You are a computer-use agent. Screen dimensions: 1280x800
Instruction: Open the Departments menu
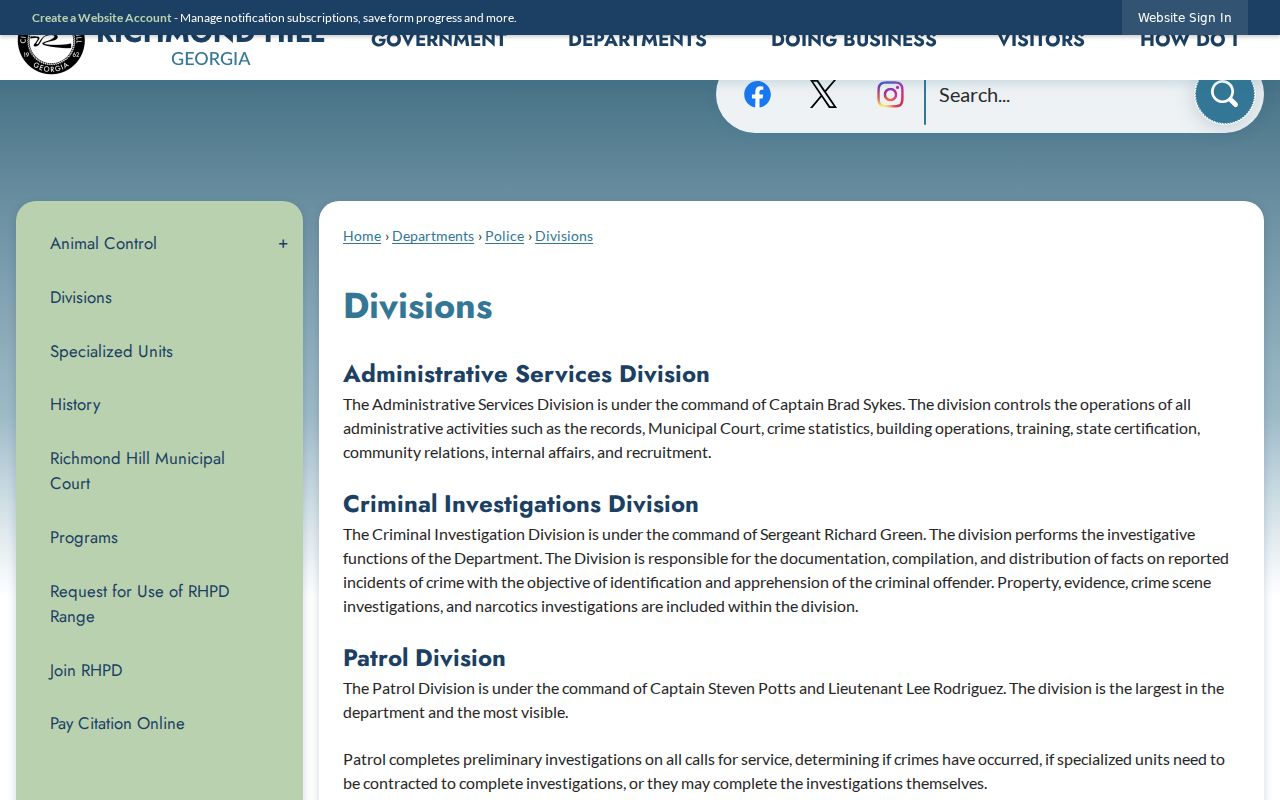pyautogui.click(x=637, y=41)
